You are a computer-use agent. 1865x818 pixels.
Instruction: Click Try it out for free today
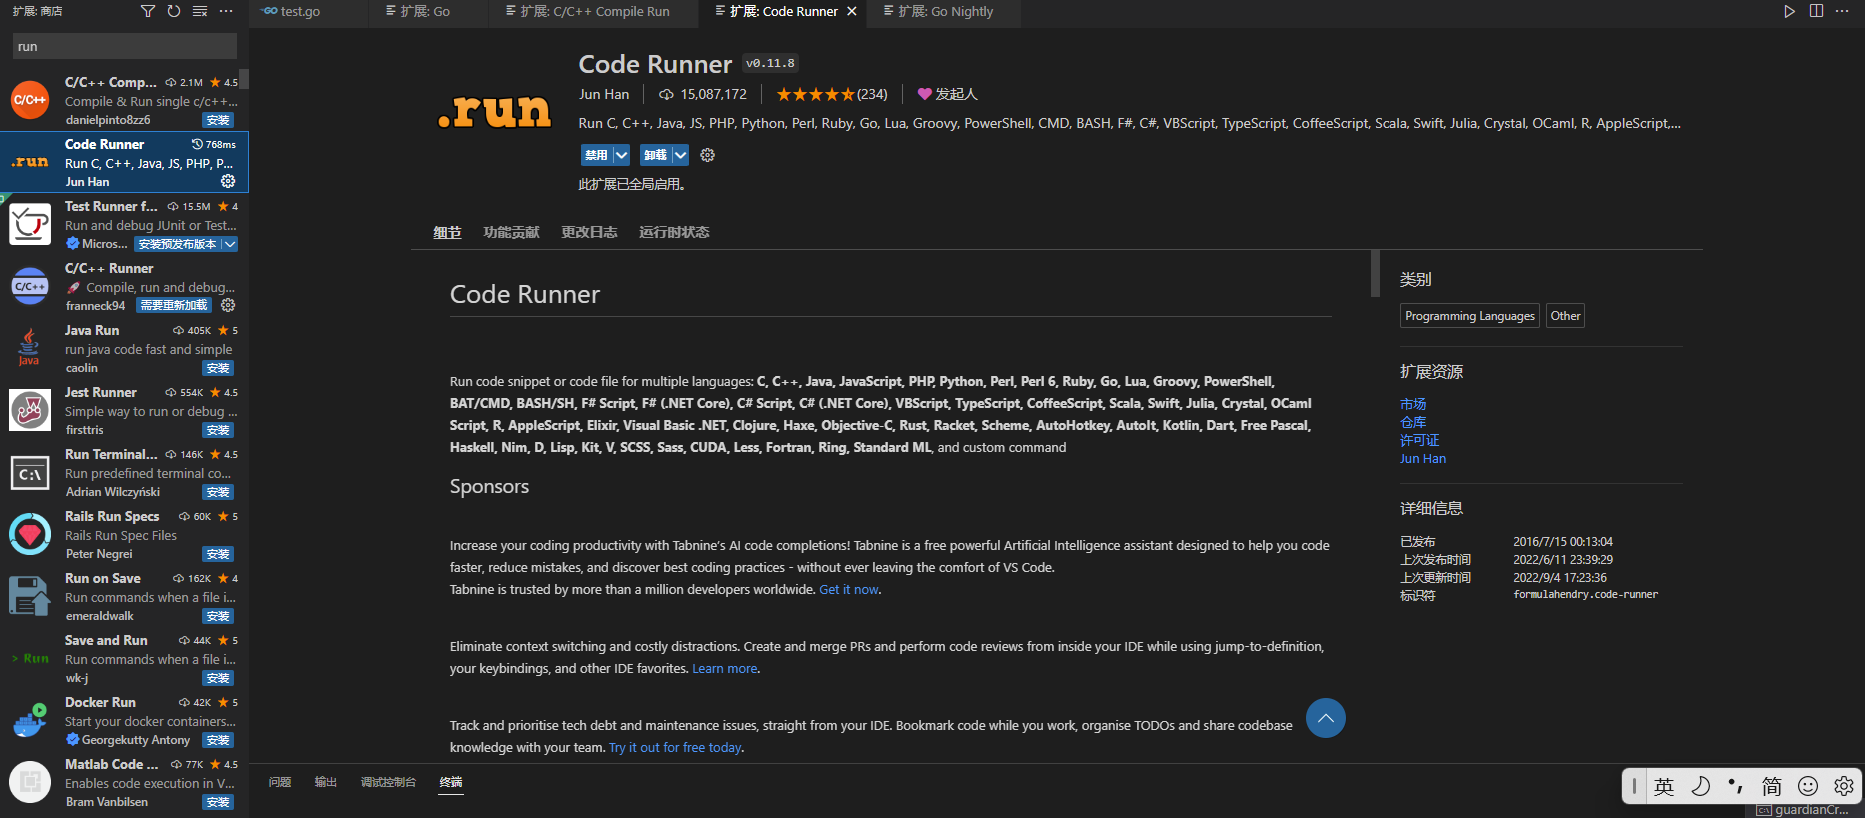(675, 747)
